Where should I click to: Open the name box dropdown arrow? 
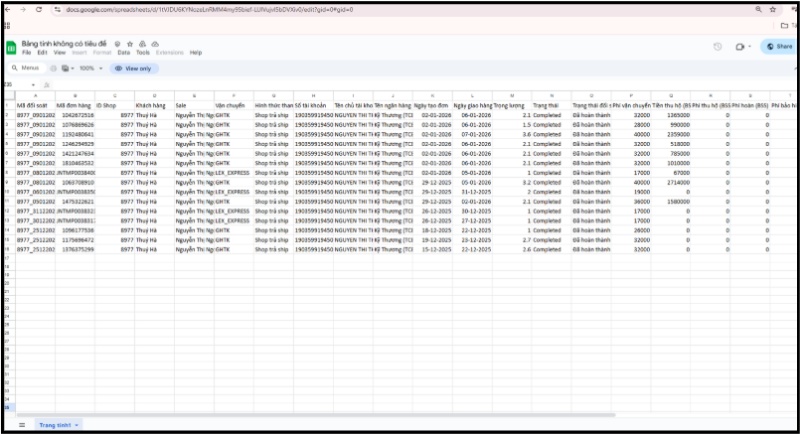(33, 85)
